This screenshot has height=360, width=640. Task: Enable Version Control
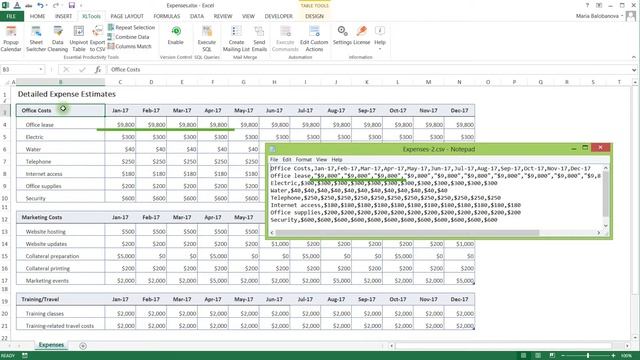176,36
